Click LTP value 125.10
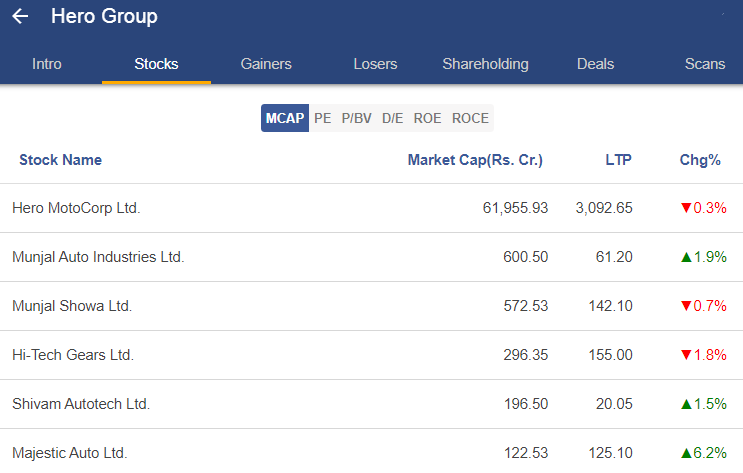 (x=610, y=453)
